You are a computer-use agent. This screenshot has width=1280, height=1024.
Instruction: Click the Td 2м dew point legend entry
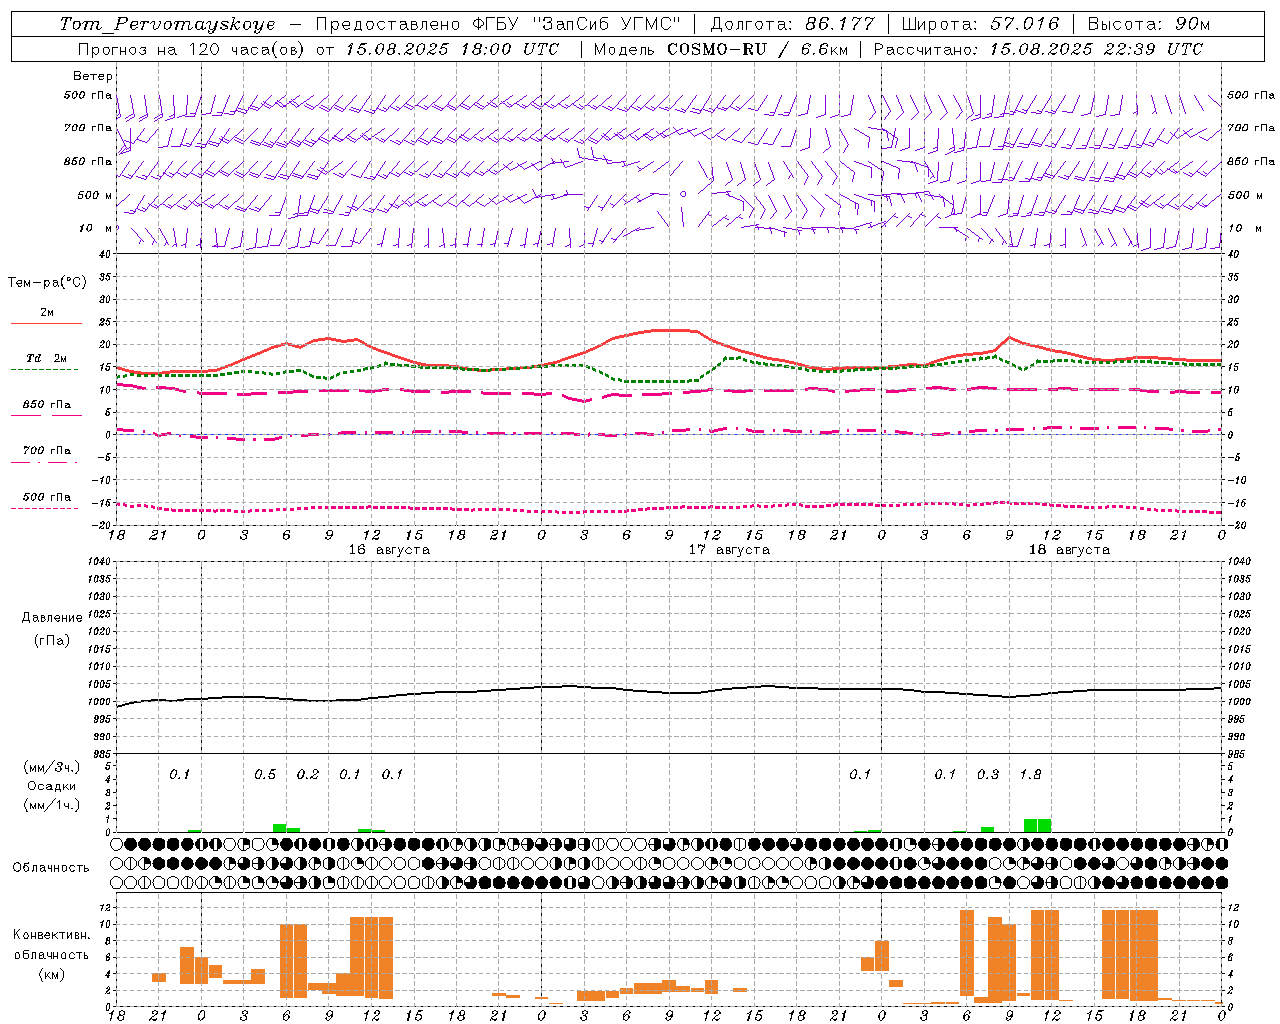pos(47,358)
